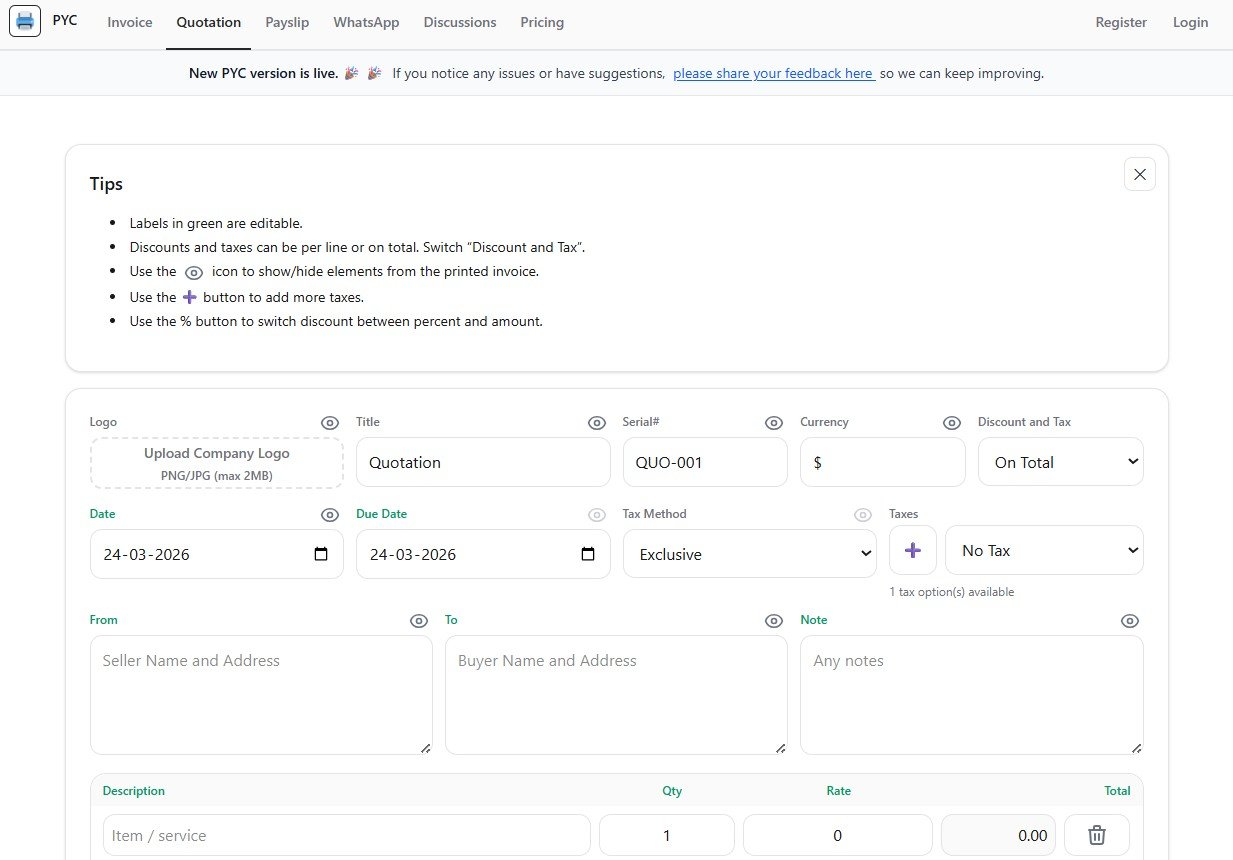Click the Title input field

483,462
